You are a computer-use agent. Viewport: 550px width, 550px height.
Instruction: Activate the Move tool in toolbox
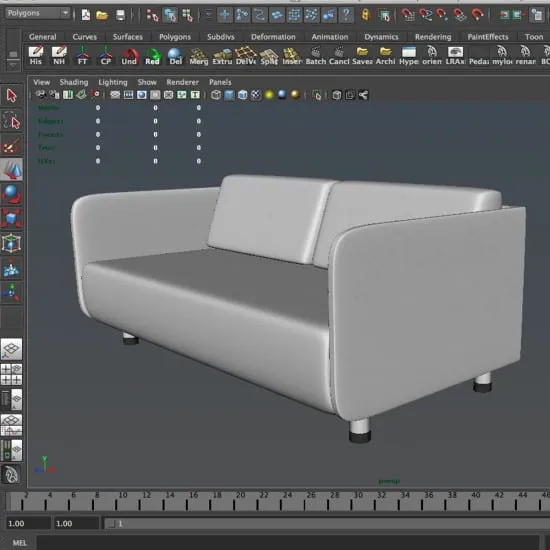(12, 170)
